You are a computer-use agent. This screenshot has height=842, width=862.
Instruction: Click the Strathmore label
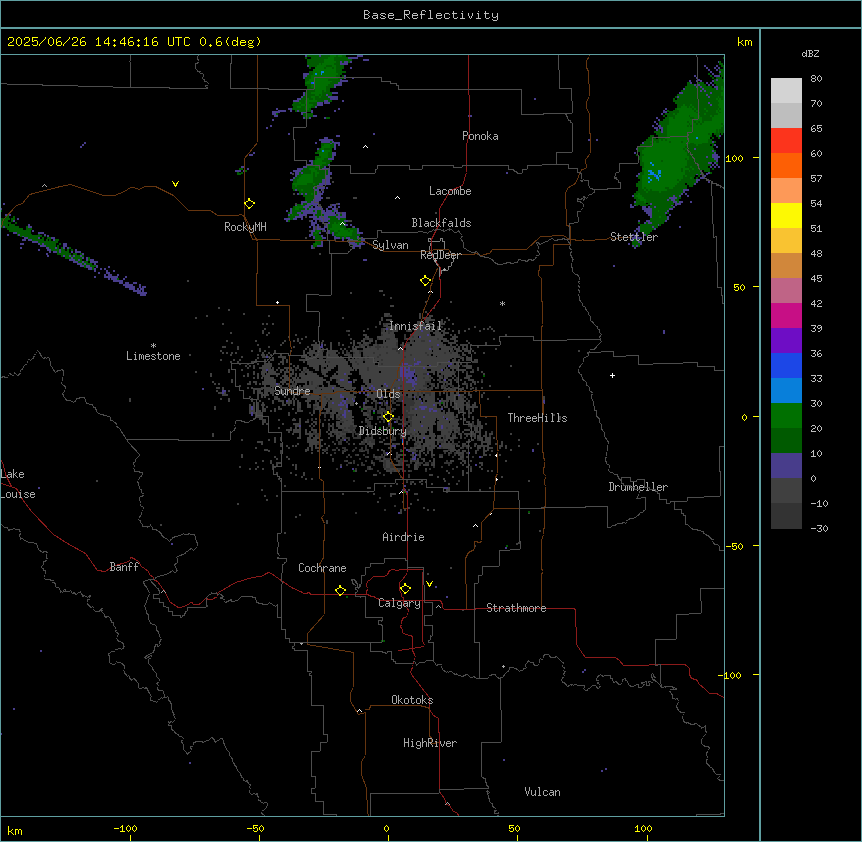[516, 608]
